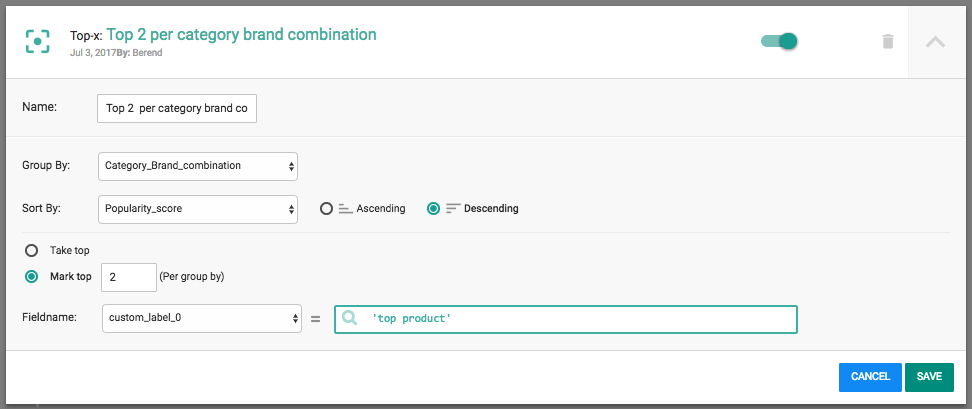972x409 pixels.
Task: Choose the Take top option
Action: 32,250
